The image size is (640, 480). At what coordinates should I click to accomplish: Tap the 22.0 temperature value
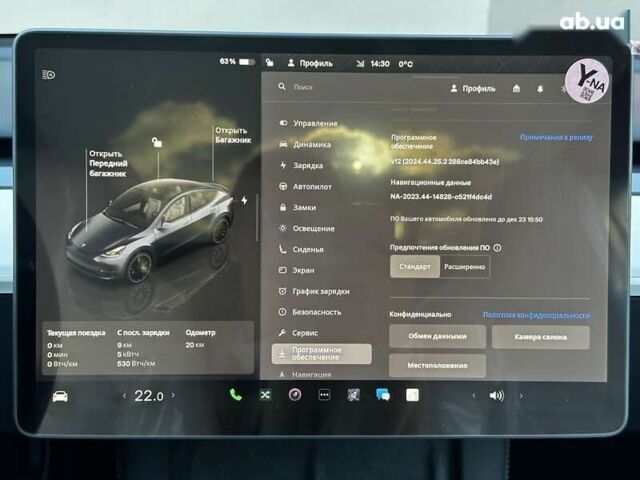(x=149, y=396)
